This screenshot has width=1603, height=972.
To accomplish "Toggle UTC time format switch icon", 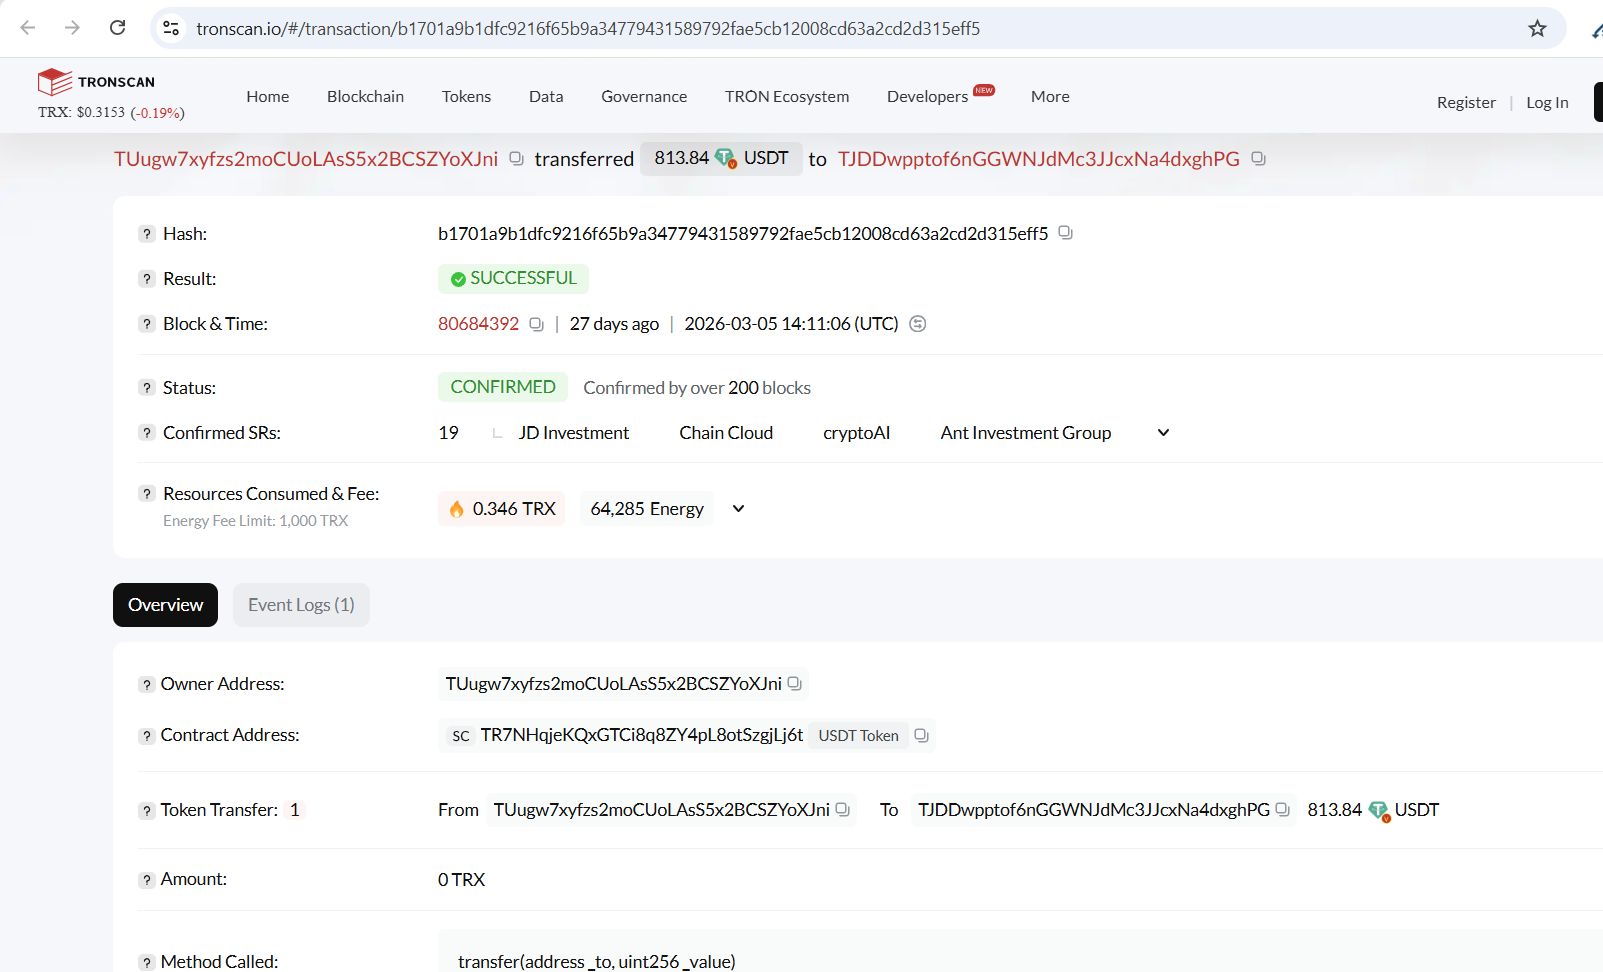I will click(917, 324).
